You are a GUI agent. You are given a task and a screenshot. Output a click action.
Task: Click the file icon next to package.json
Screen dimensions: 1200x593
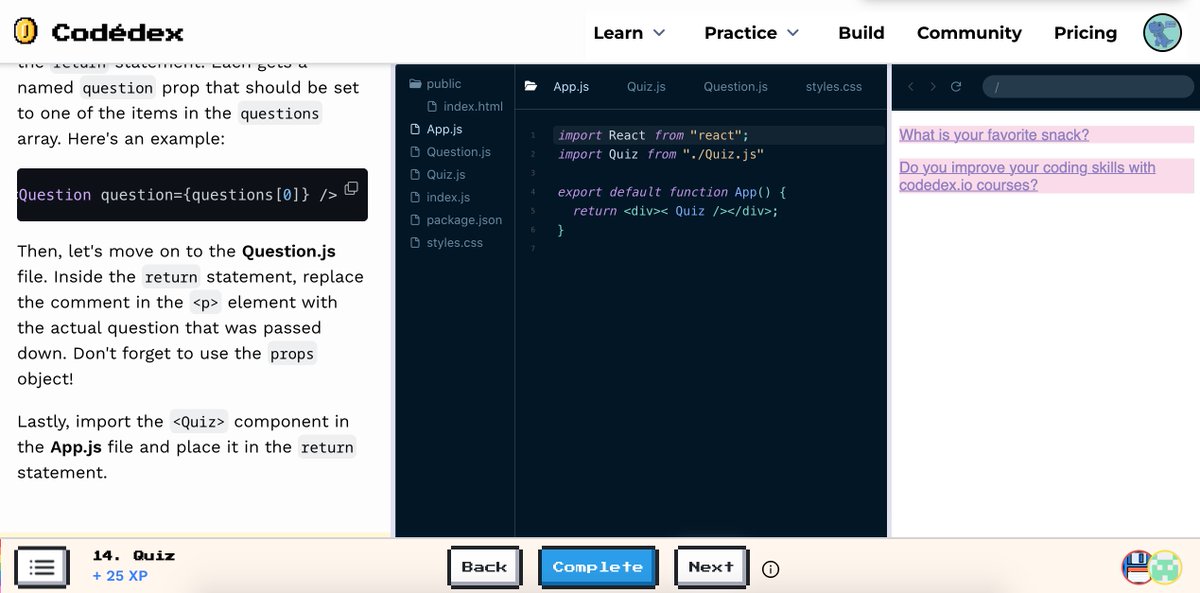[416, 220]
